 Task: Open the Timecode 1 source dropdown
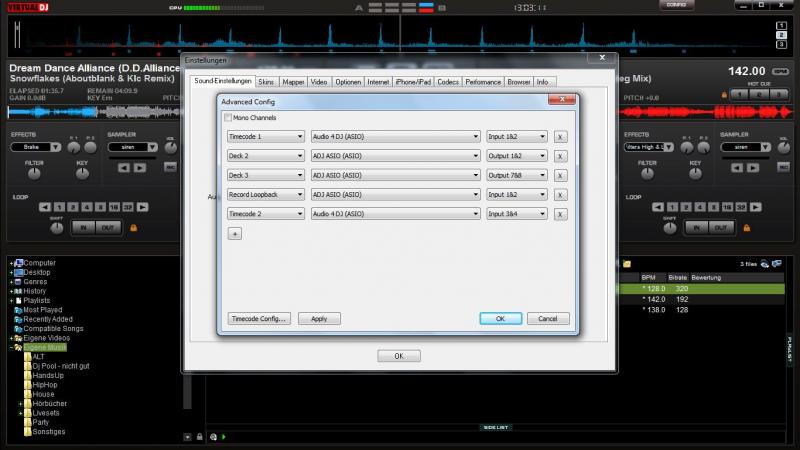point(266,137)
